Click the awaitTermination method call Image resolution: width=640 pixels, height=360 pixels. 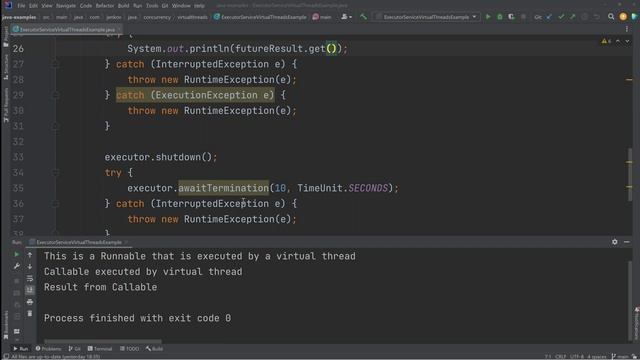pyautogui.click(x=224, y=188)
